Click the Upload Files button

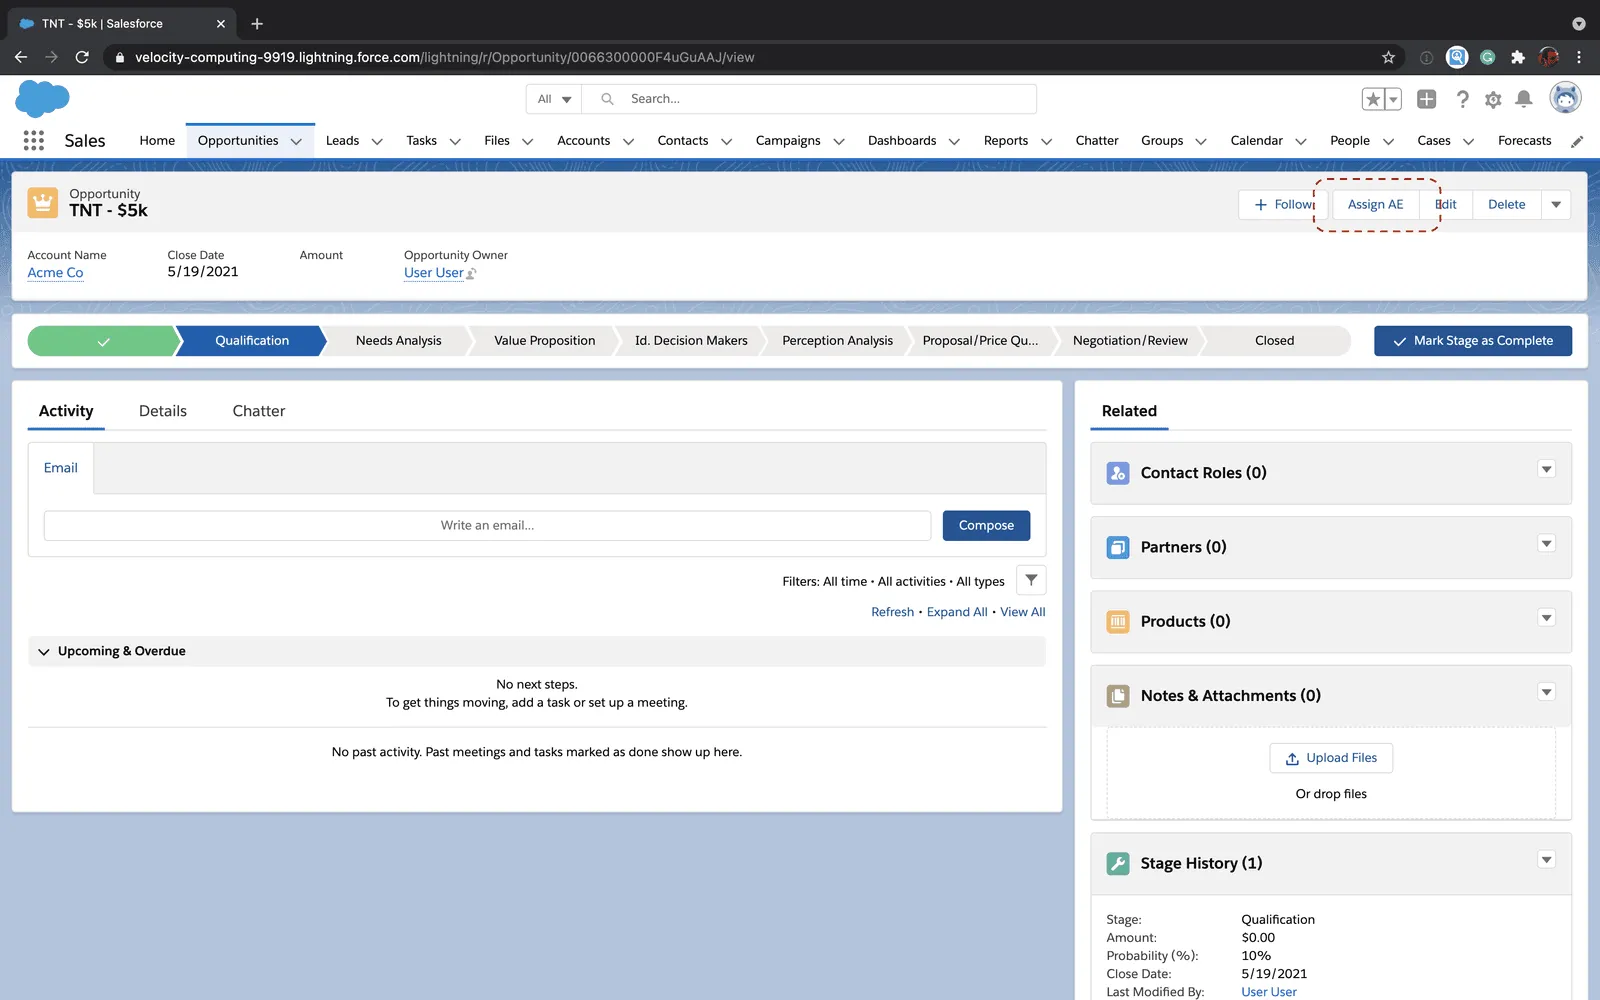tap(1331, 758)
